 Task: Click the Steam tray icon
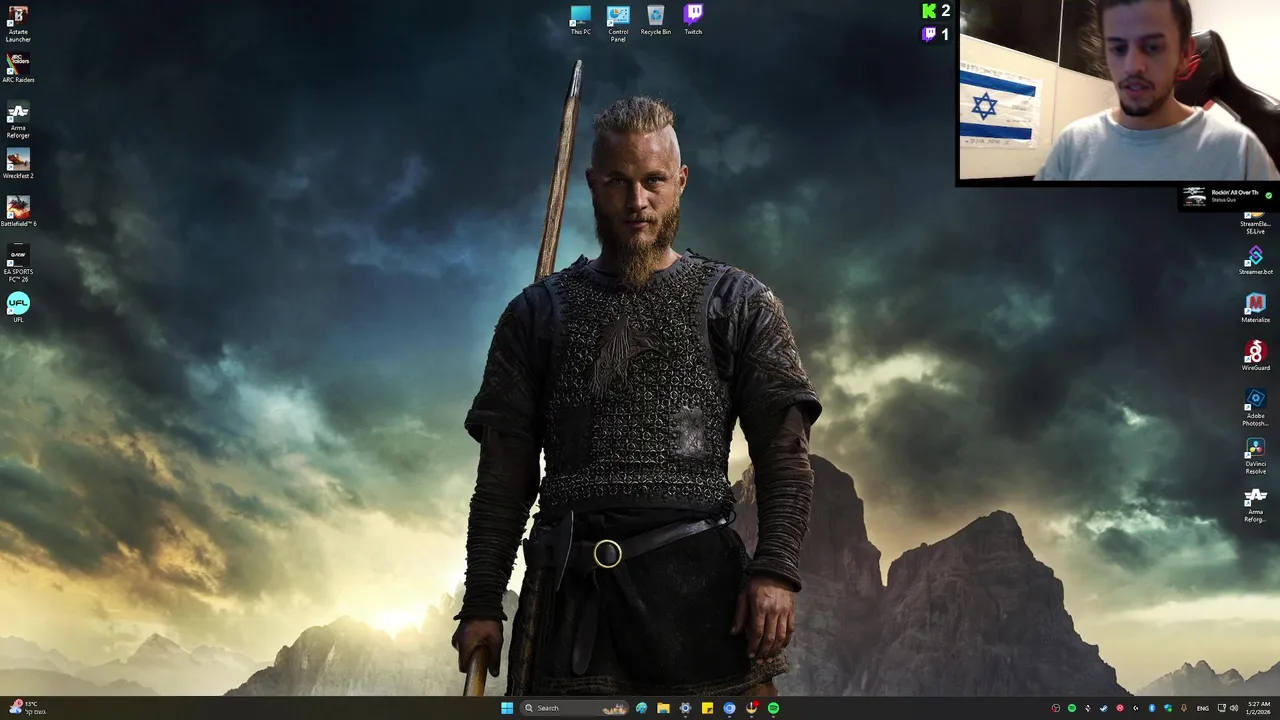coord(1104,708)
